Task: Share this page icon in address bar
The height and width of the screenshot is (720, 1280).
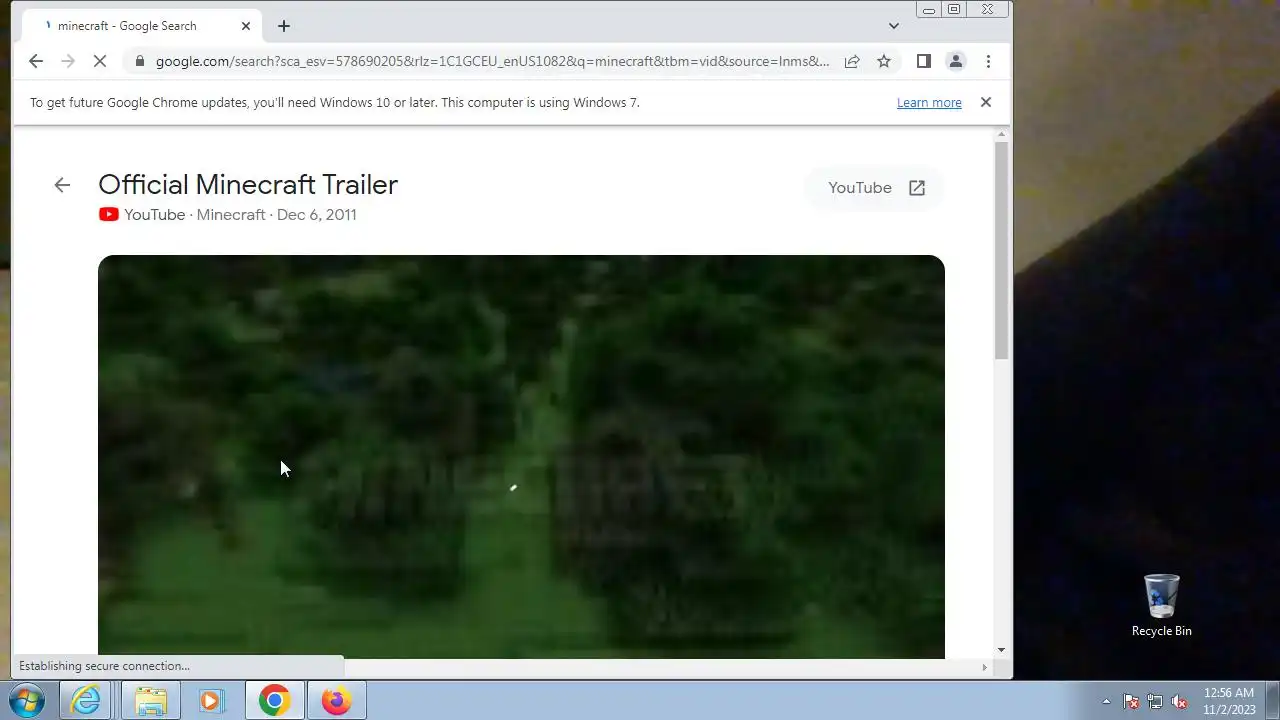Action: click(852, 61)
